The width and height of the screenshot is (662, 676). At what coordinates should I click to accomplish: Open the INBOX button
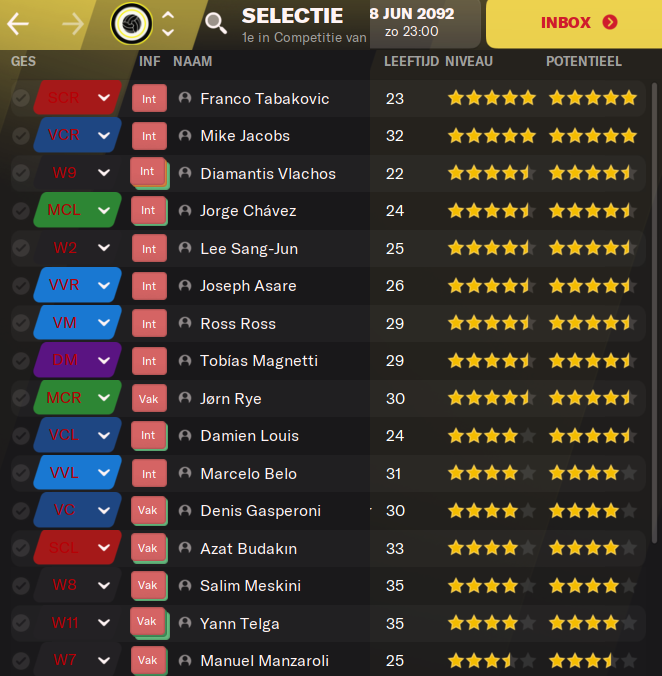tap(574, 24)
